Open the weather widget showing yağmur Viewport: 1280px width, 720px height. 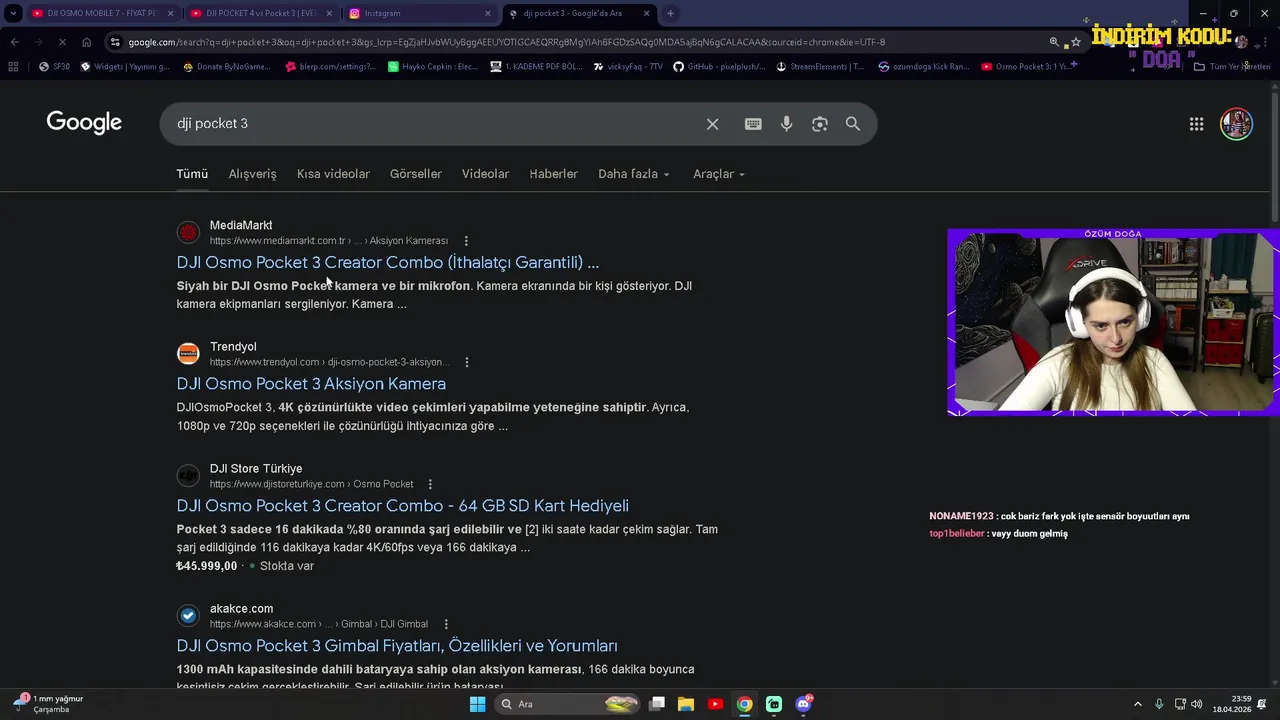pos(48,704)
